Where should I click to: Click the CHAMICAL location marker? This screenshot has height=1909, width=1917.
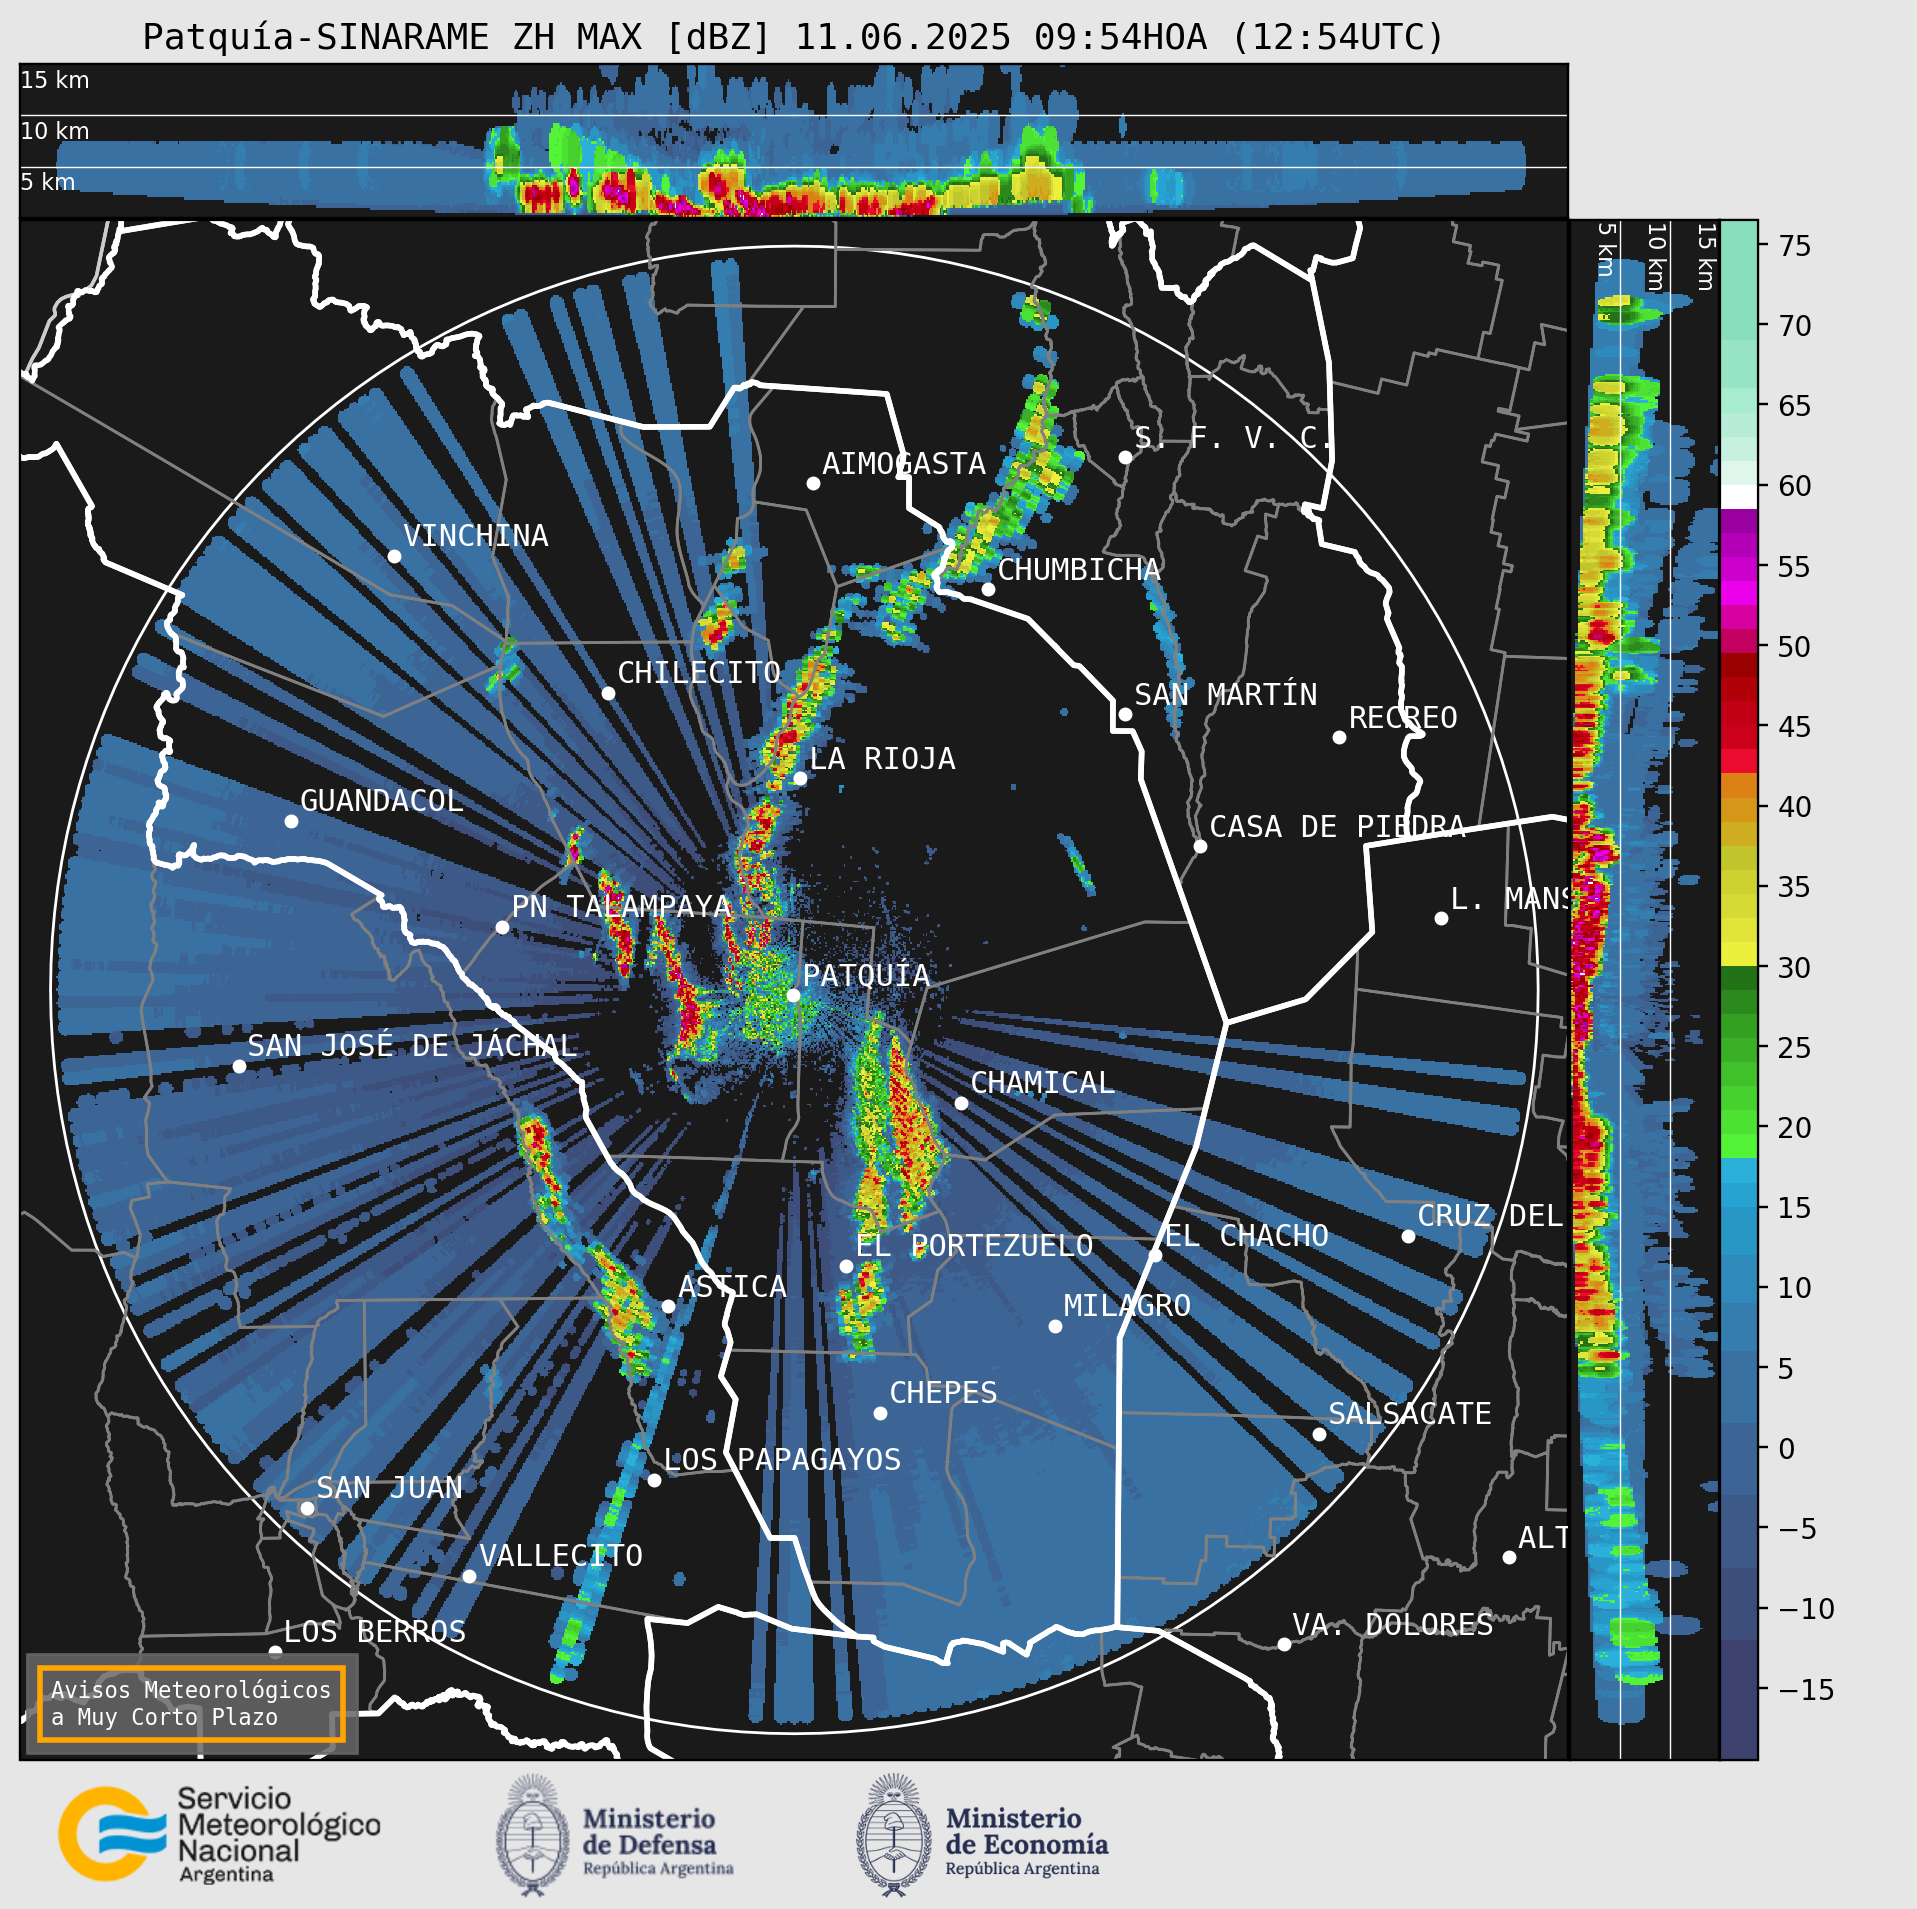(961, 1103)
